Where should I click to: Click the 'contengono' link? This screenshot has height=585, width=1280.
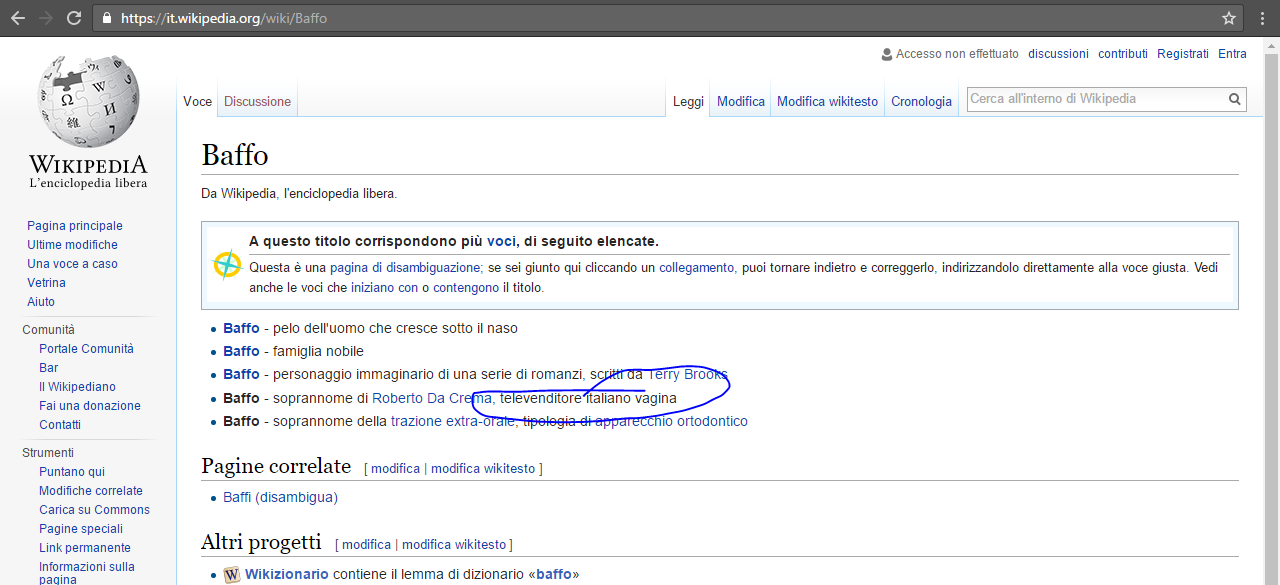click(466, 288)
